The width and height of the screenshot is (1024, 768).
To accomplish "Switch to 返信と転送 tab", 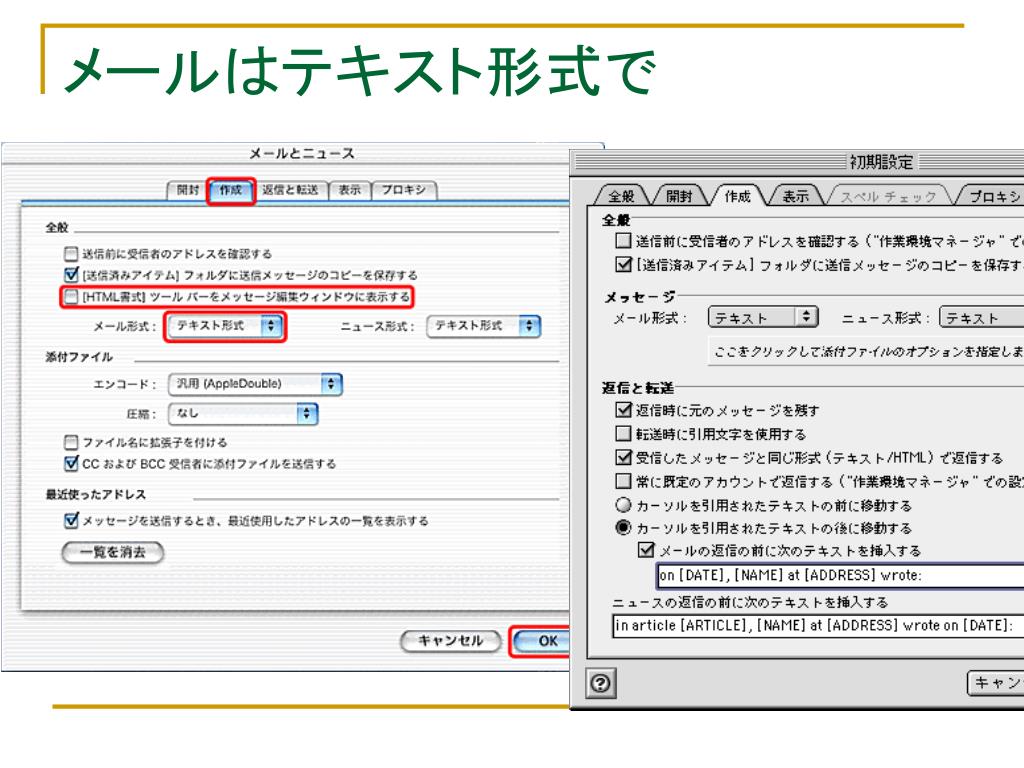I will pyautogui.click(x=290, y=190).
